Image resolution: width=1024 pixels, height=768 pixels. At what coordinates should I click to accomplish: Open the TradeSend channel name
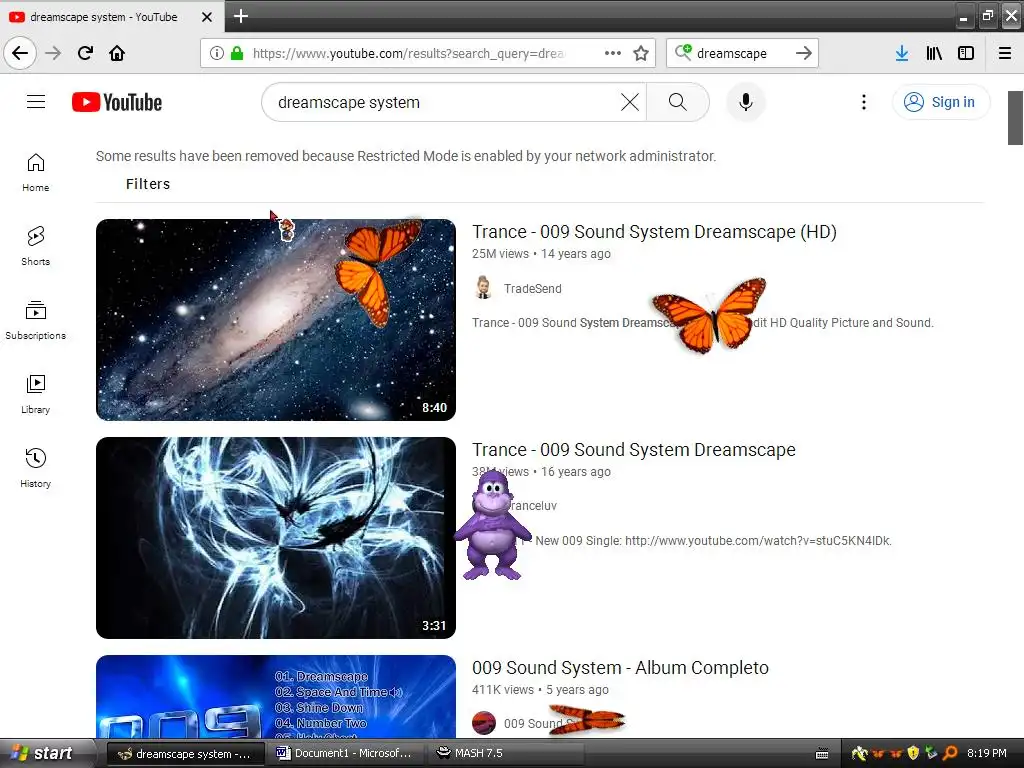click(x=532, y=289)
